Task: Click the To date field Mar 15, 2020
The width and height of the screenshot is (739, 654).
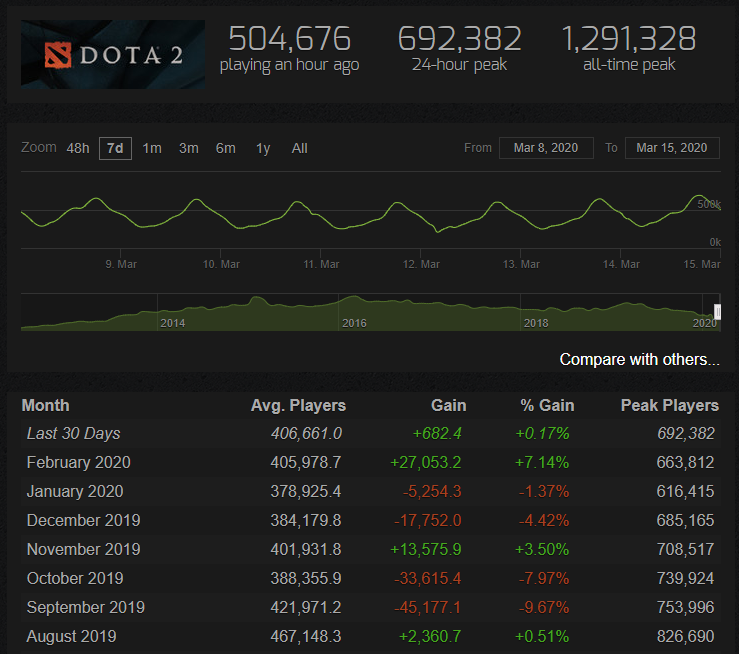Action: (672, 148)
